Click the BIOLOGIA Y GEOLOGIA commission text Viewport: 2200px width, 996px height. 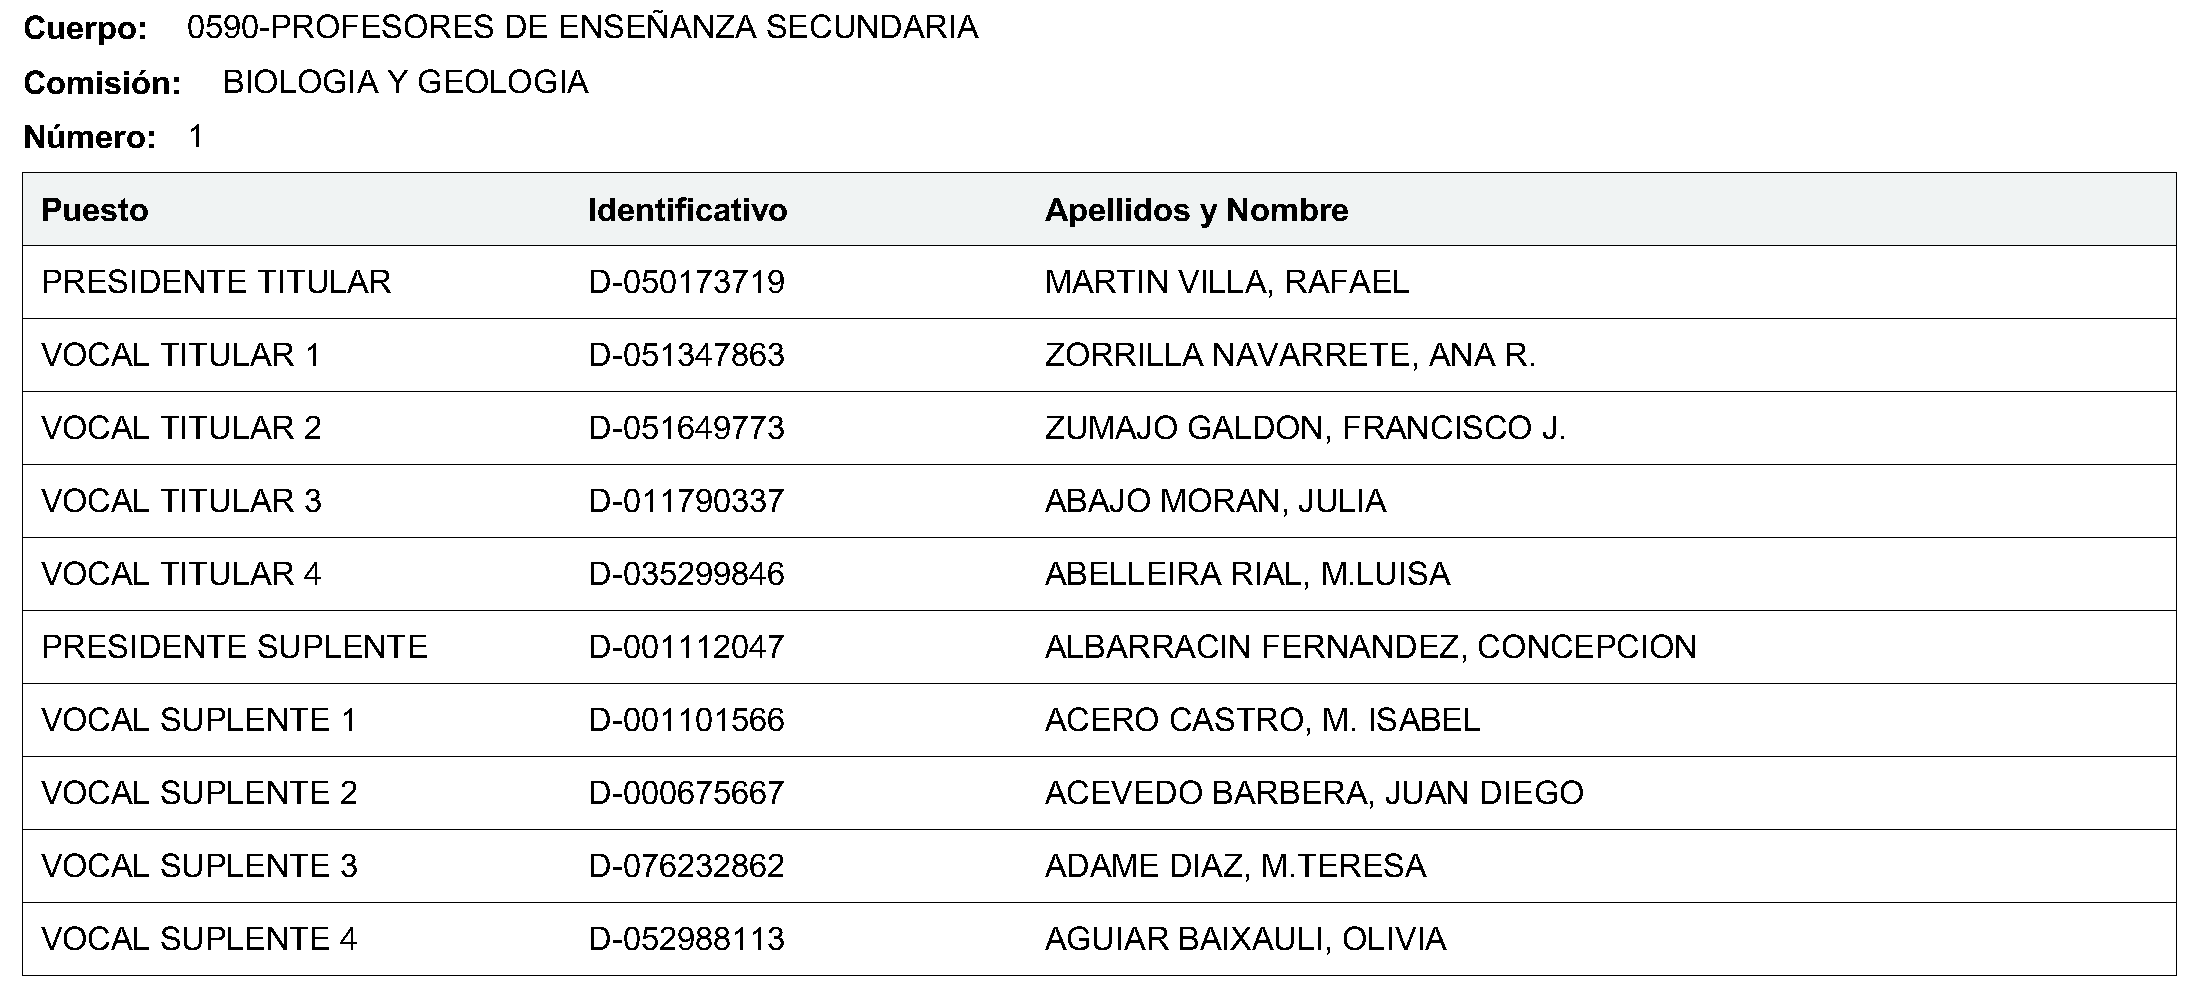405,82
